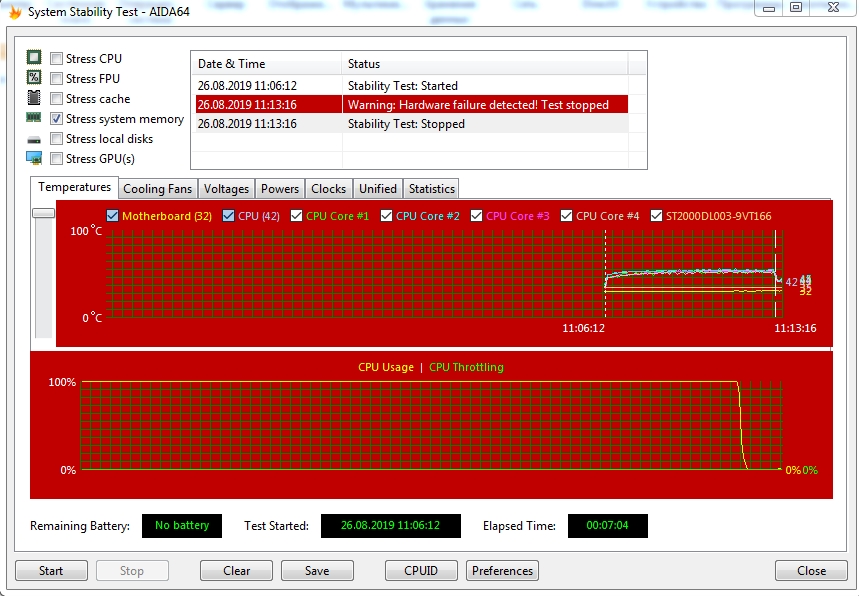Open Preferences
859x596 pixels.
[x=502, y=571]
